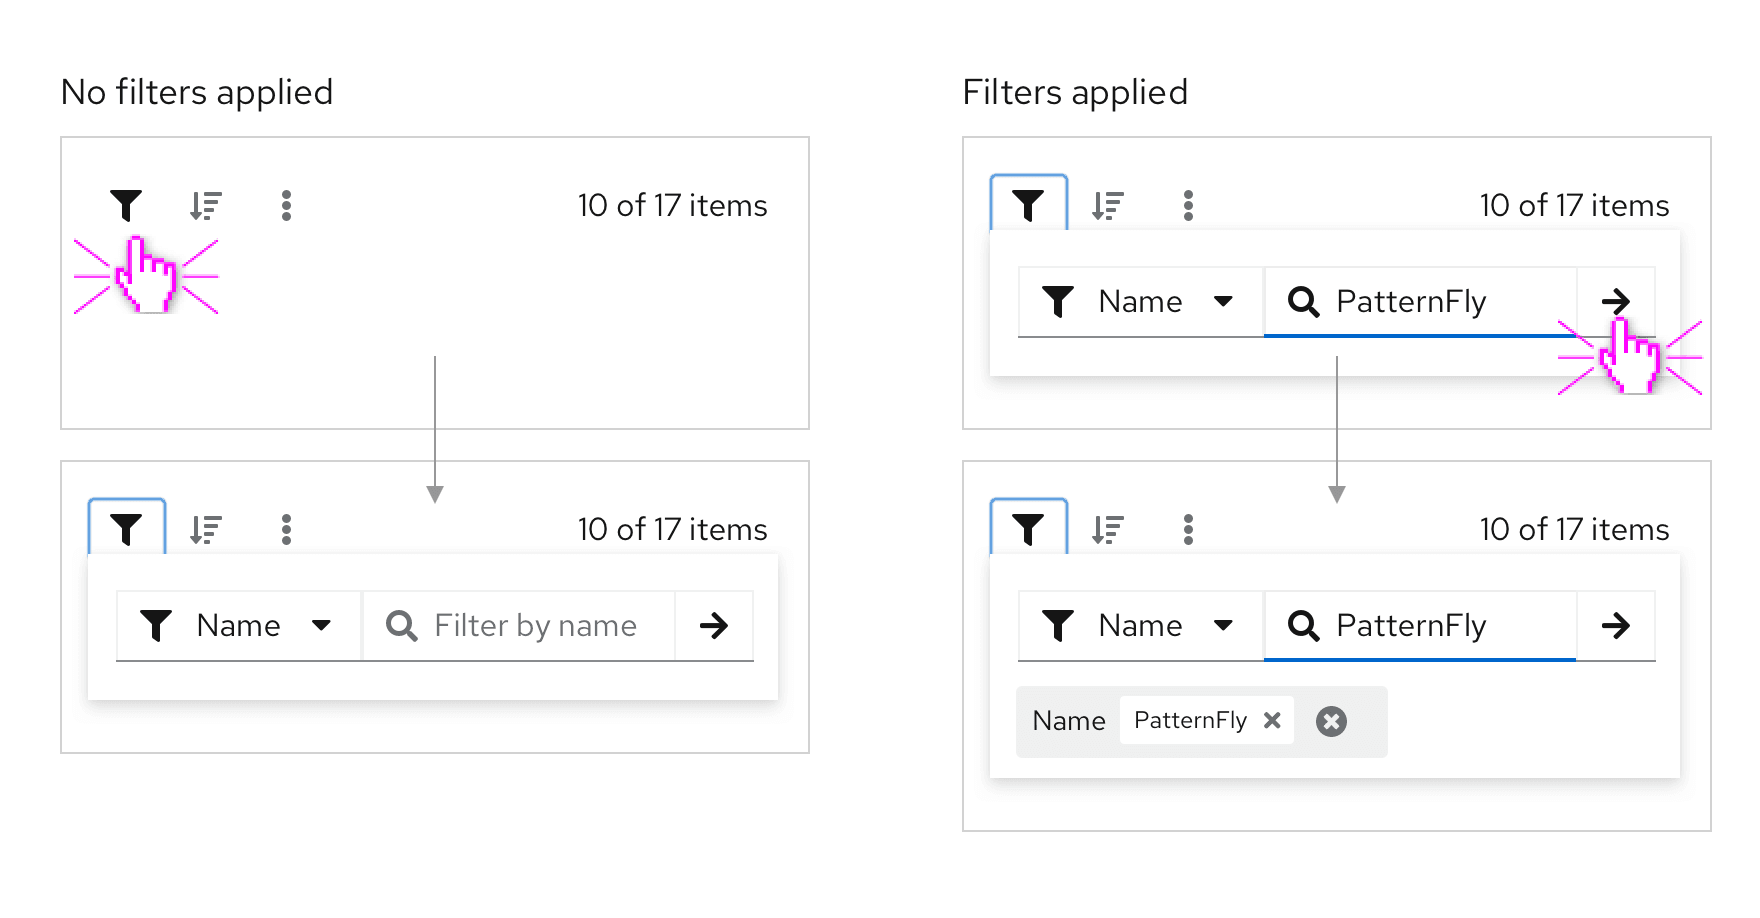Screen dimensions: 1760x918
Task: Click the 'Filter by name' search input
Action: pyautogui.click(x=534, y=626)
